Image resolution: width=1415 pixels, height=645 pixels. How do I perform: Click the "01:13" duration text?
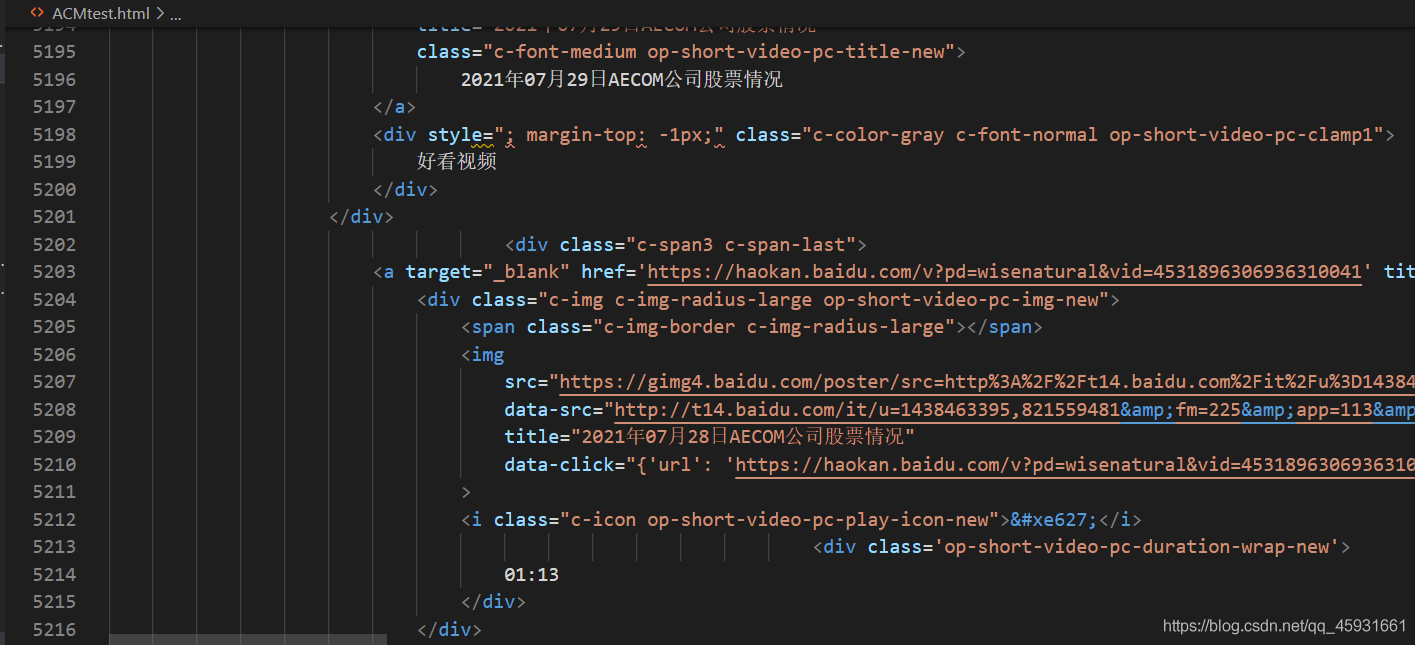[532, 575]
